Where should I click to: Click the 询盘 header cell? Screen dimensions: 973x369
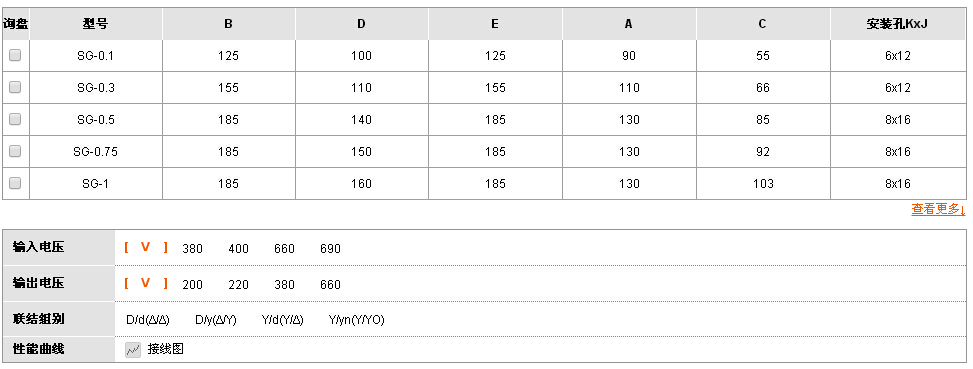(x=16, y=24)
